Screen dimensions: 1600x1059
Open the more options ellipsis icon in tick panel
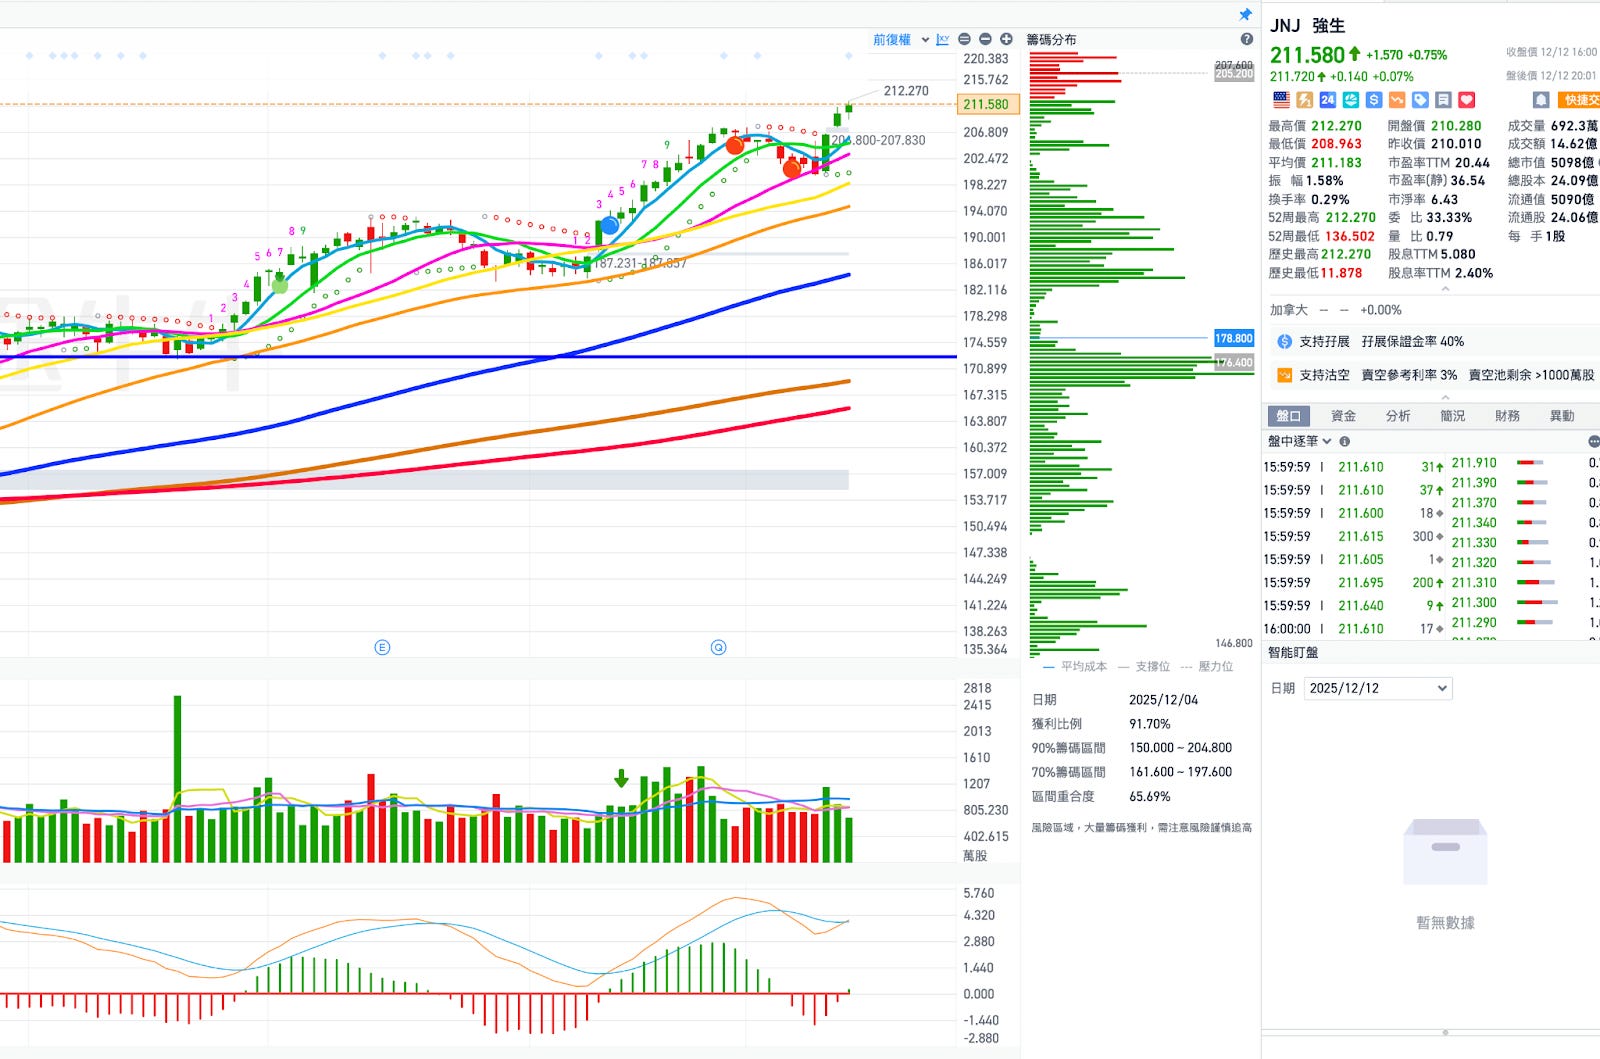tap(1594, 441)
